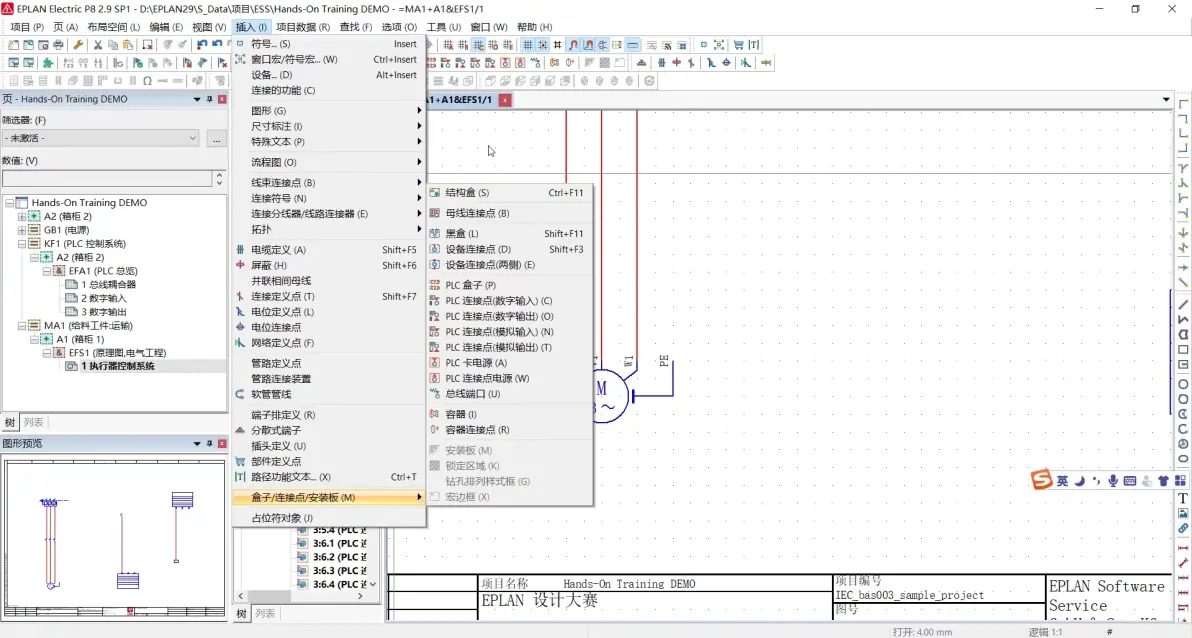
Task: Select page 2 数字输入 in tree
Action: point(104,298)
